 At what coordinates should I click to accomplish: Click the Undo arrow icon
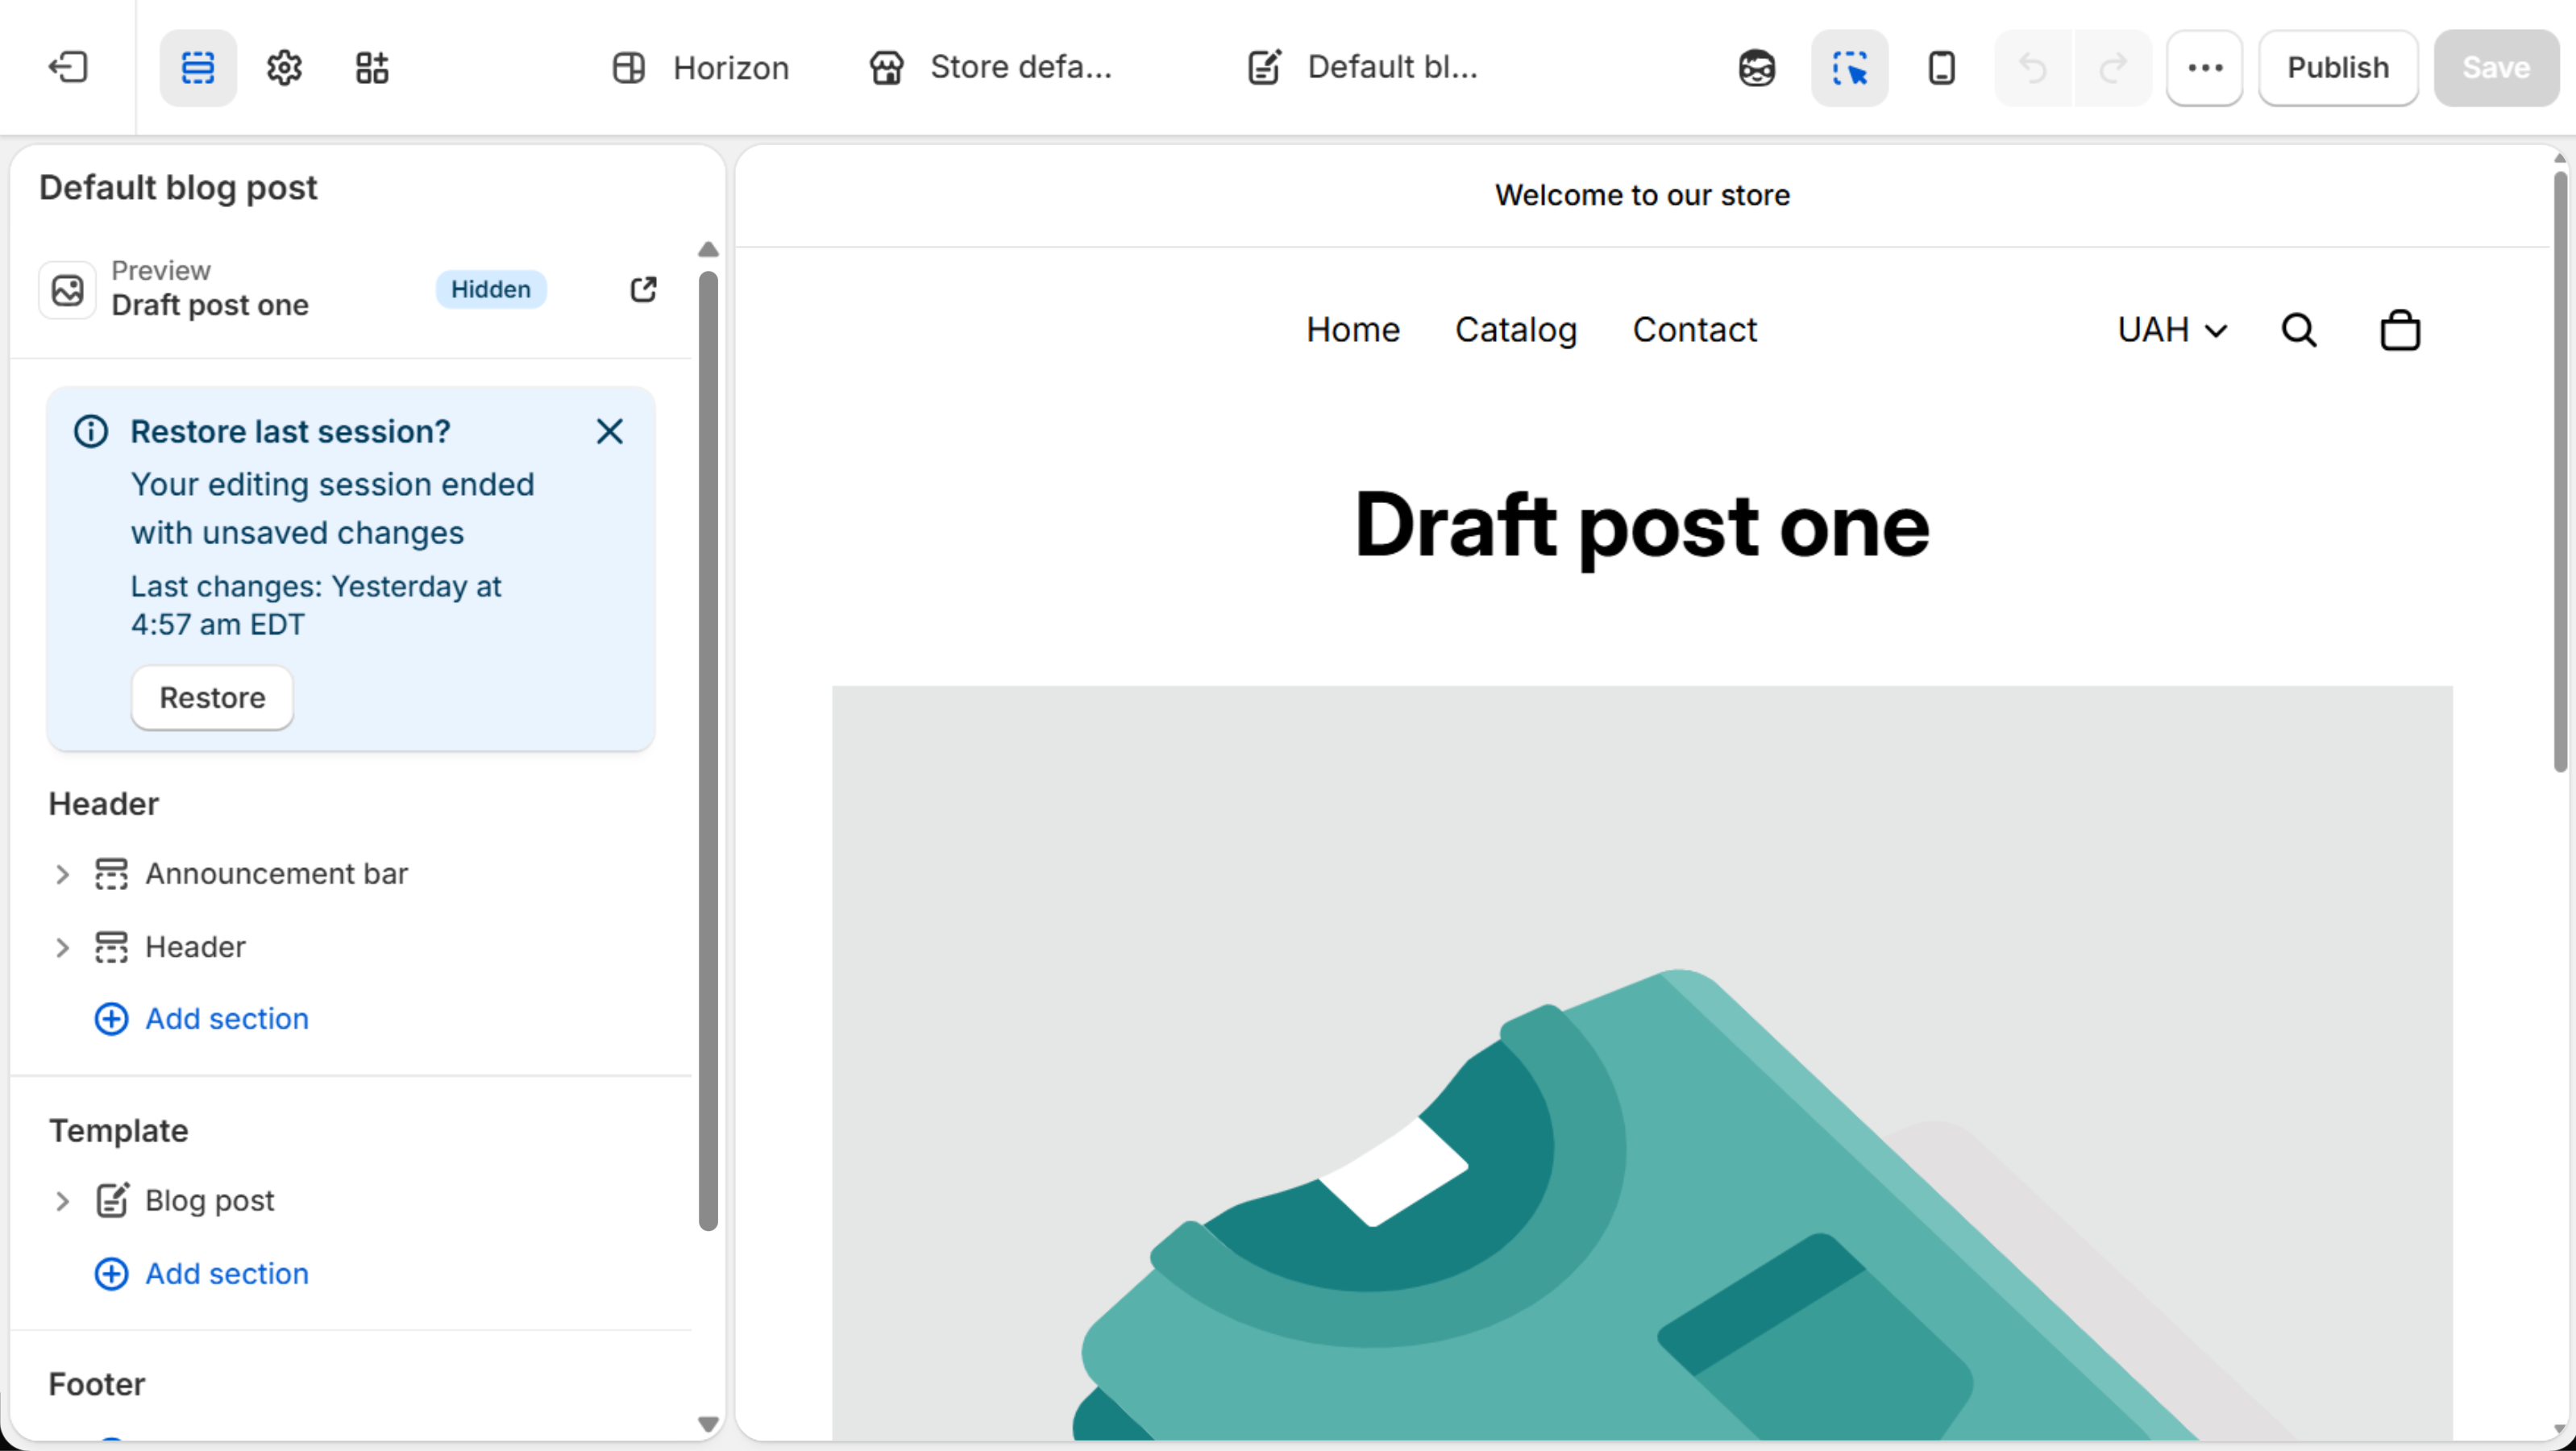point(2033,67)
